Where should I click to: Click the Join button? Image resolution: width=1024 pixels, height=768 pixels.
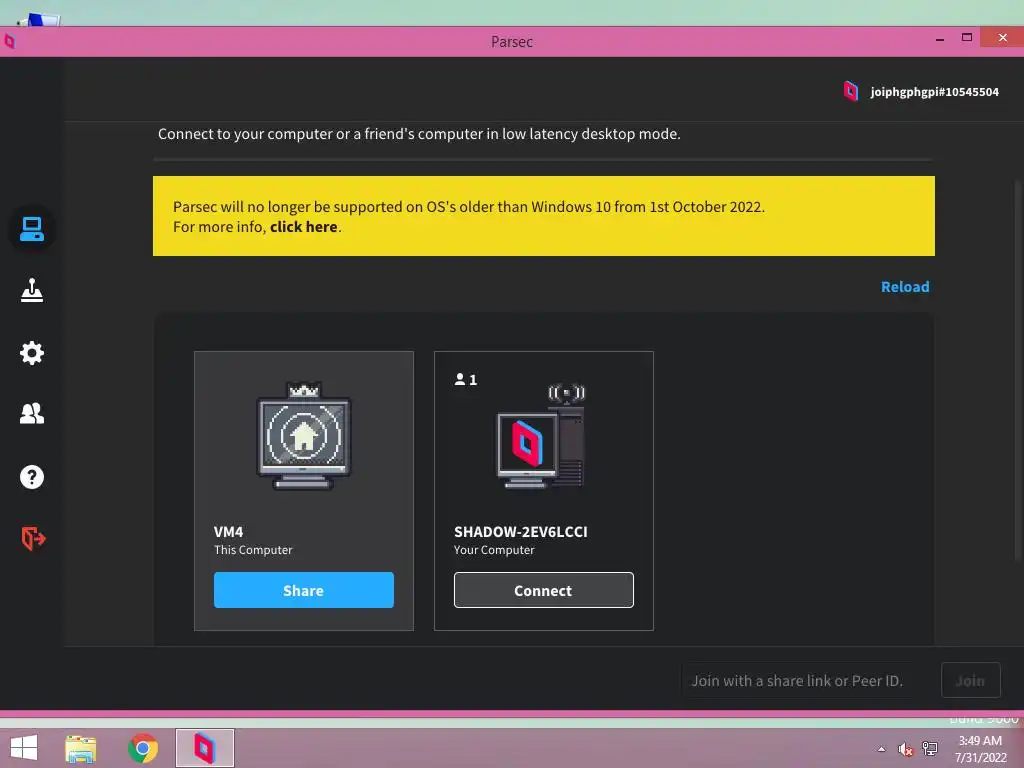point(970,680)
